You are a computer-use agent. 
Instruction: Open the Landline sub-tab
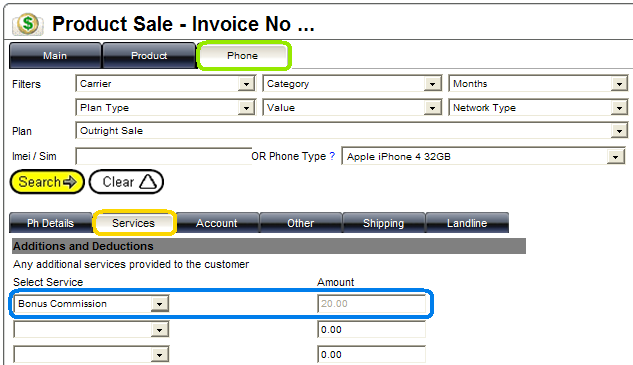[x=467, y=223]
